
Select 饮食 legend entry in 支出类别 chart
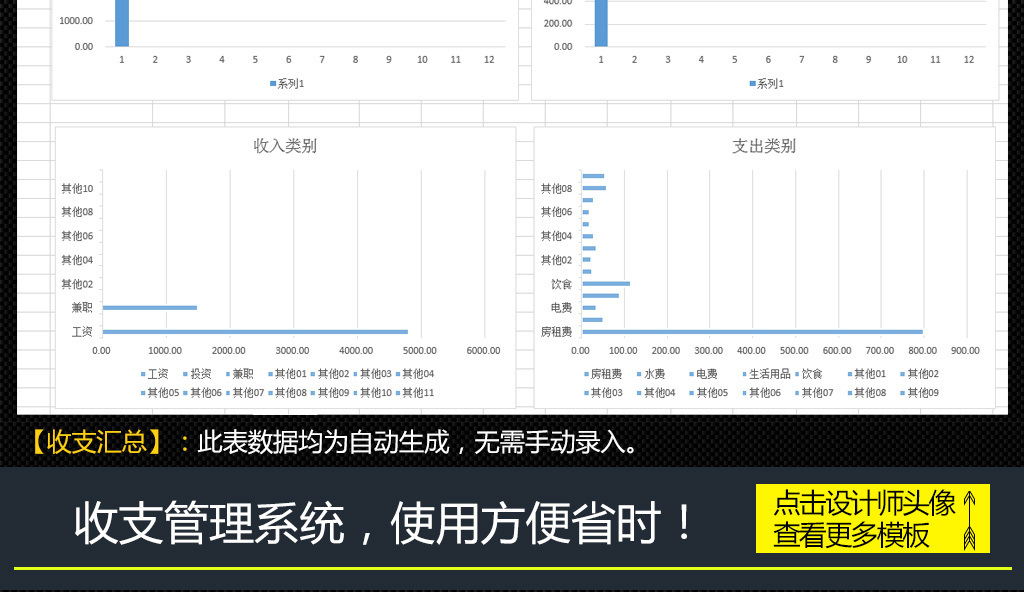(x=809, y=374)
